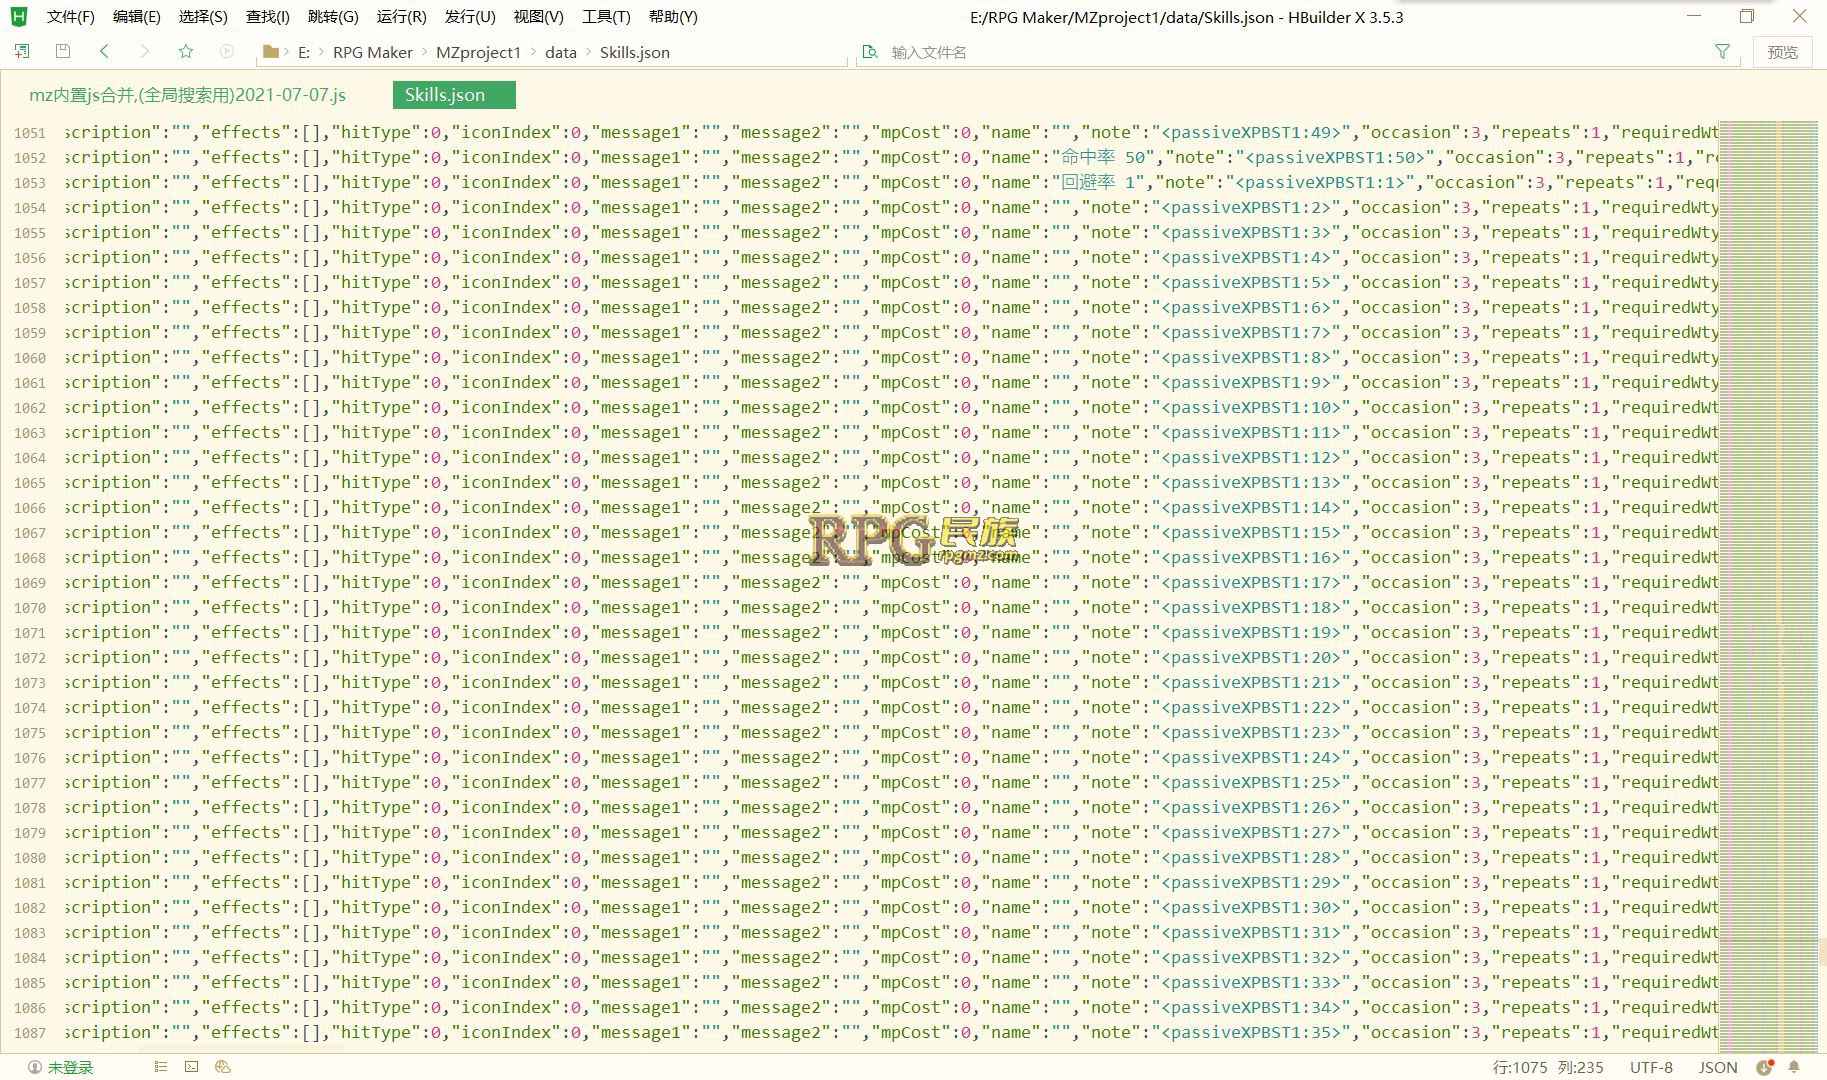Open the document outline list icon
Viewport: 1827px width, 1080px height.
click(x=160, y=1067)
